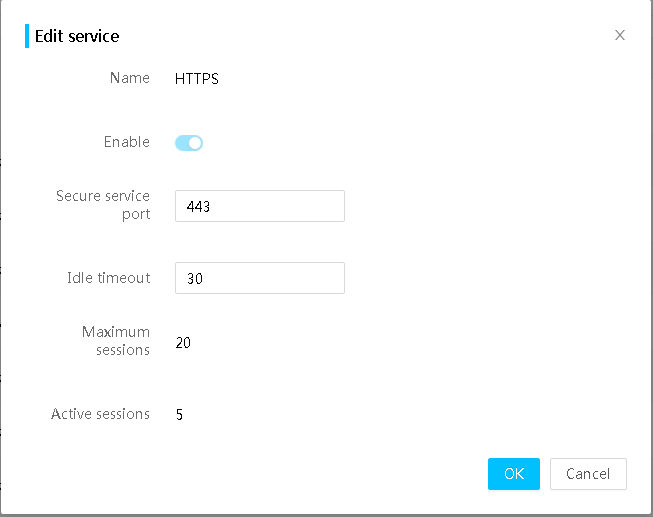The image size is (653, 517).
Task: Click the white knob of Enable switch
Action: 195,143
